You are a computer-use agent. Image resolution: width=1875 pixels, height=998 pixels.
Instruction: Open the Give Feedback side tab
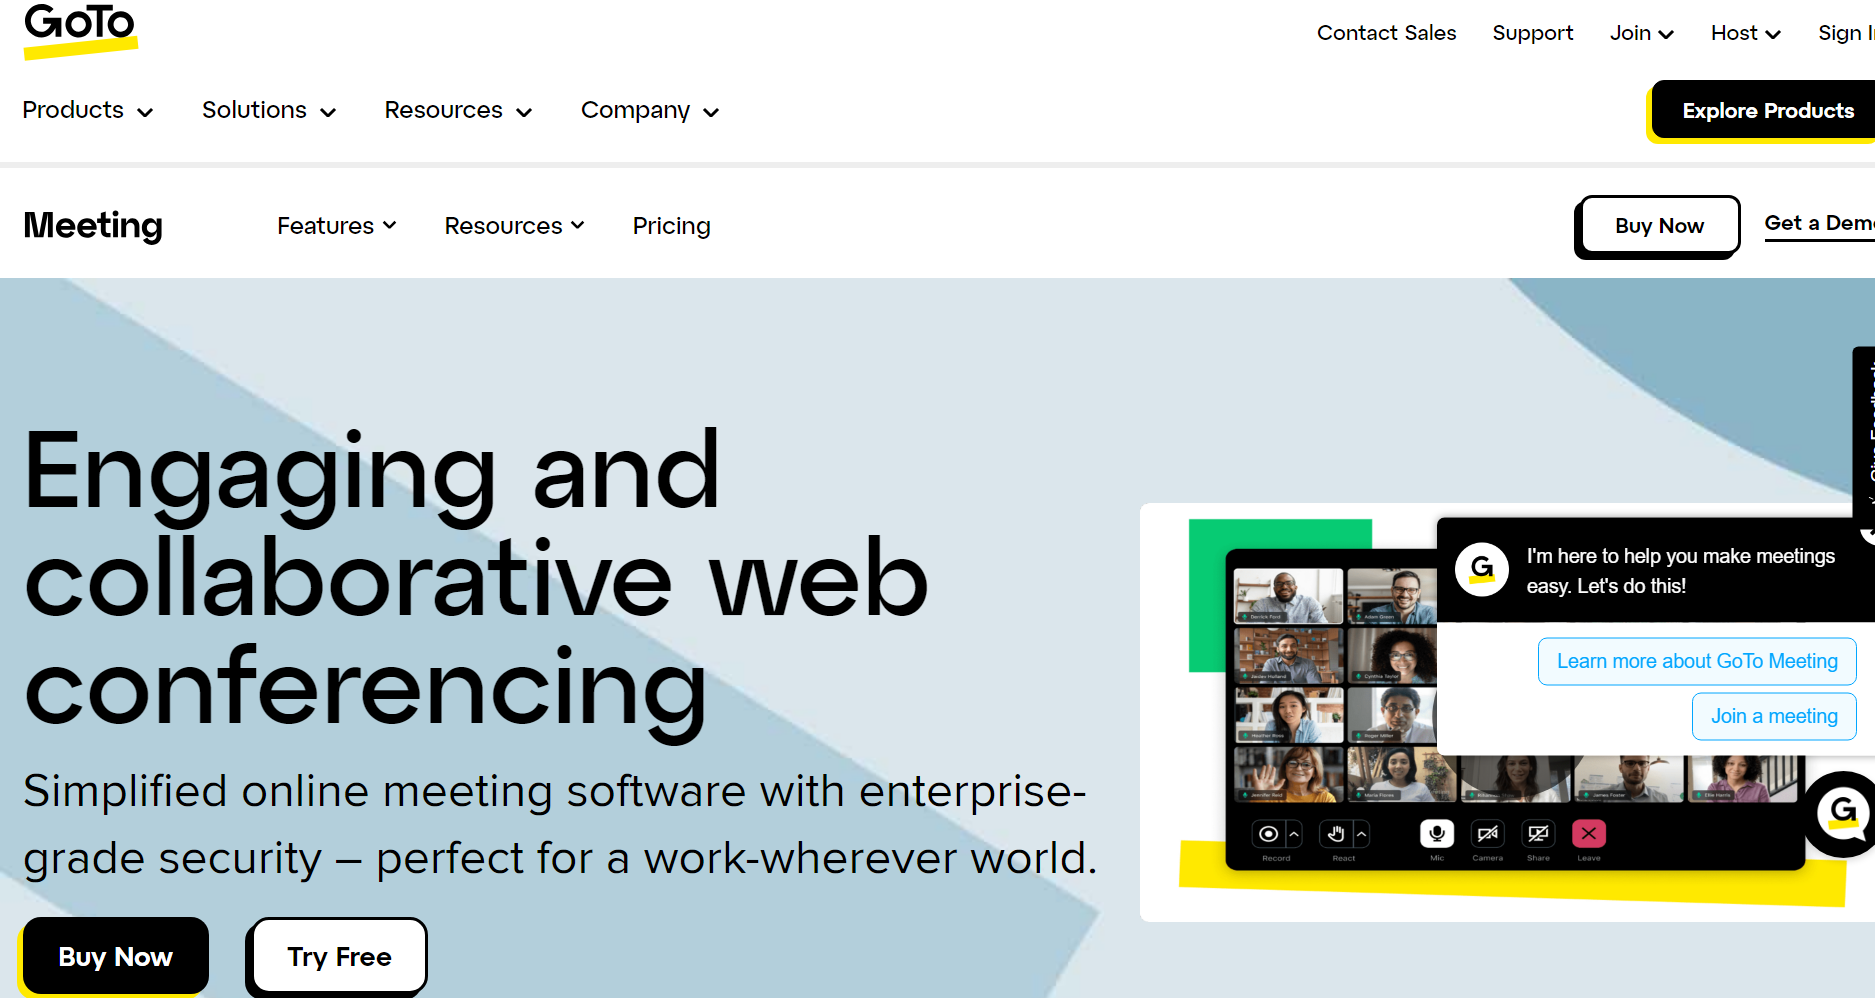click(1864, 440)
